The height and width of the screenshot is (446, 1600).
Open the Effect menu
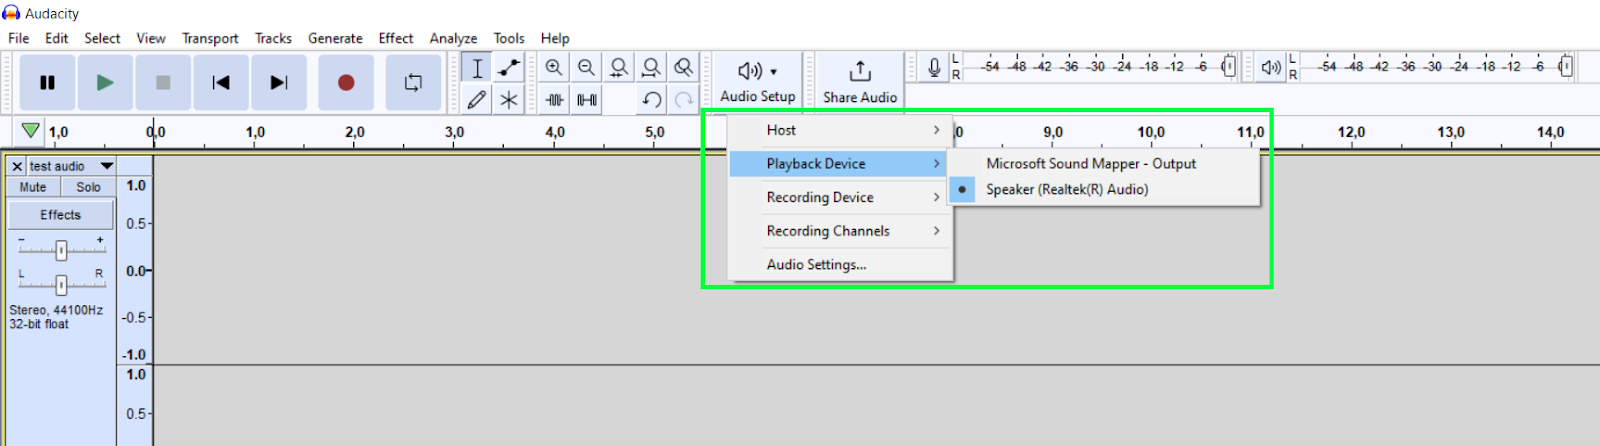click(396, 38)
